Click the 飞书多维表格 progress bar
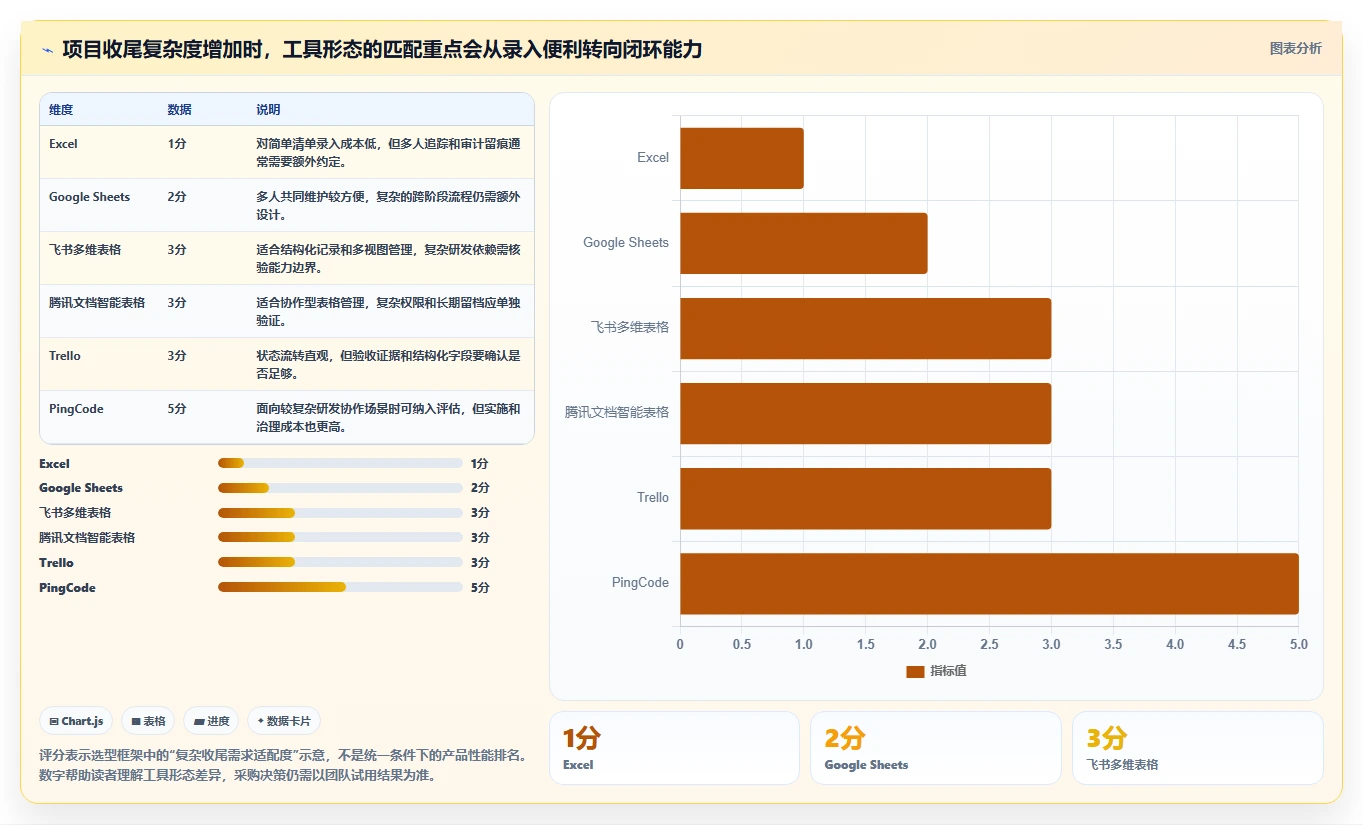Image resolution: width=1363 pixels, height=825 pixels. pos(340,513)
